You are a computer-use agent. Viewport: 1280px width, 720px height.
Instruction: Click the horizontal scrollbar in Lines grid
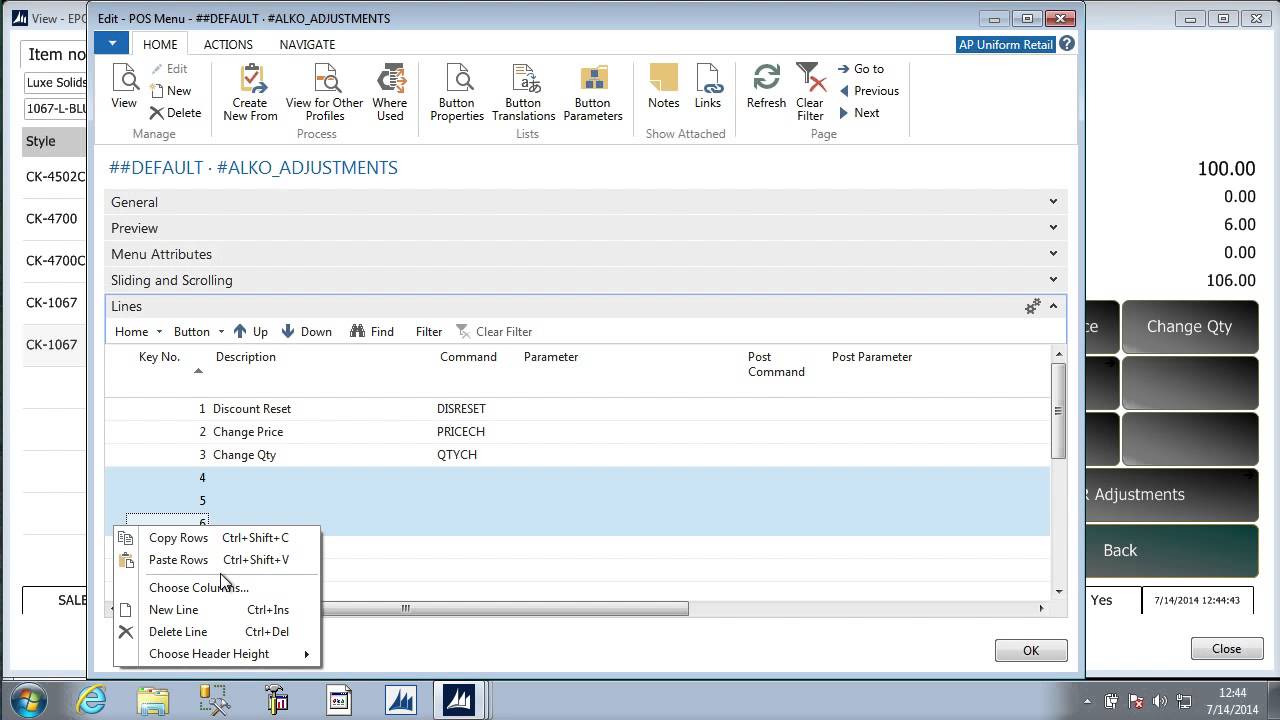tap(505, 608)
